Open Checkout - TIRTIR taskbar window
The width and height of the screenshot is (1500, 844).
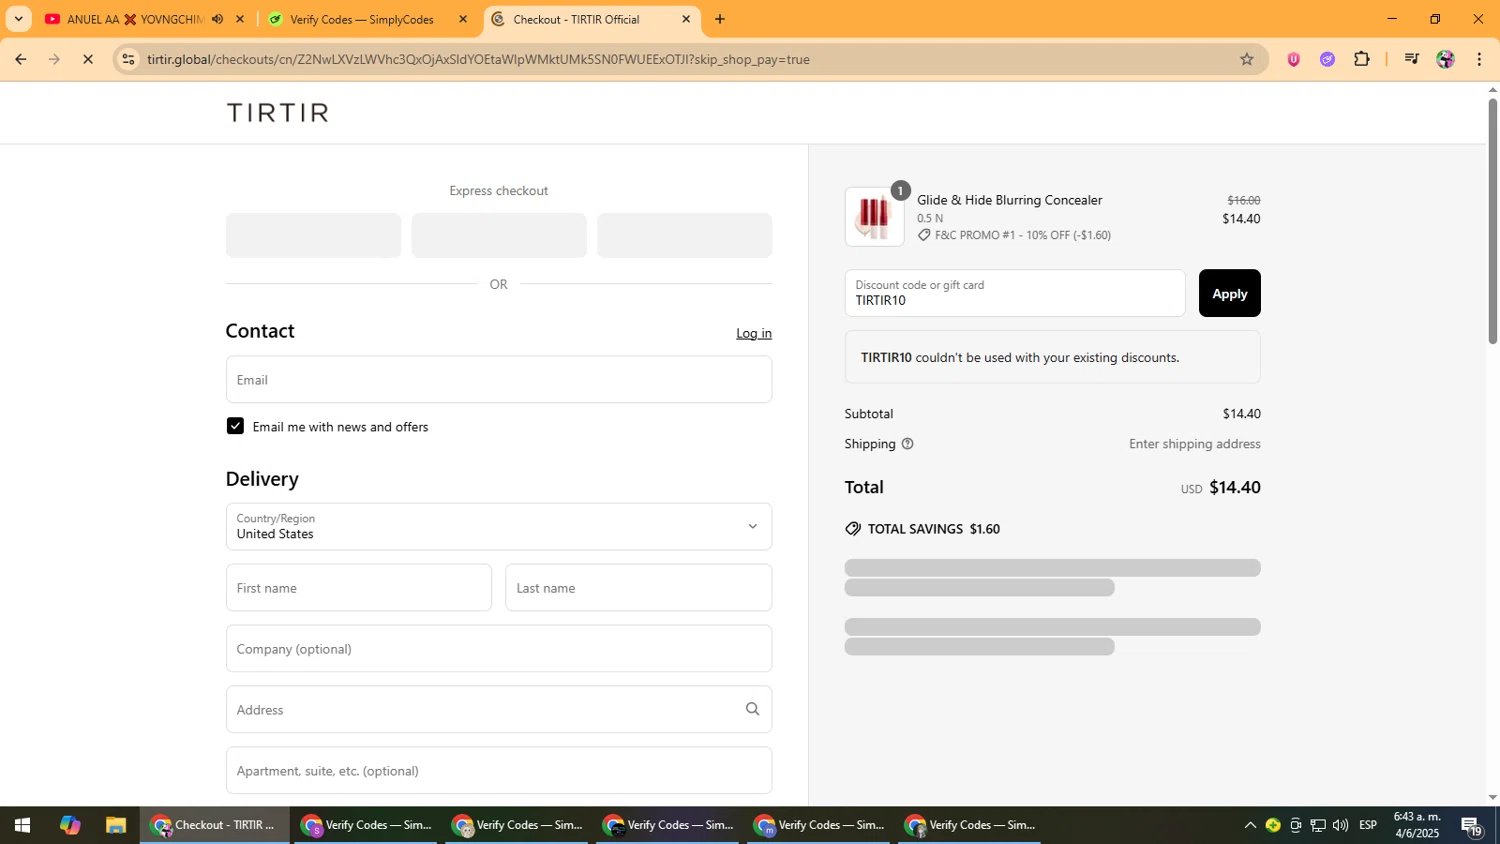[214, 825]
